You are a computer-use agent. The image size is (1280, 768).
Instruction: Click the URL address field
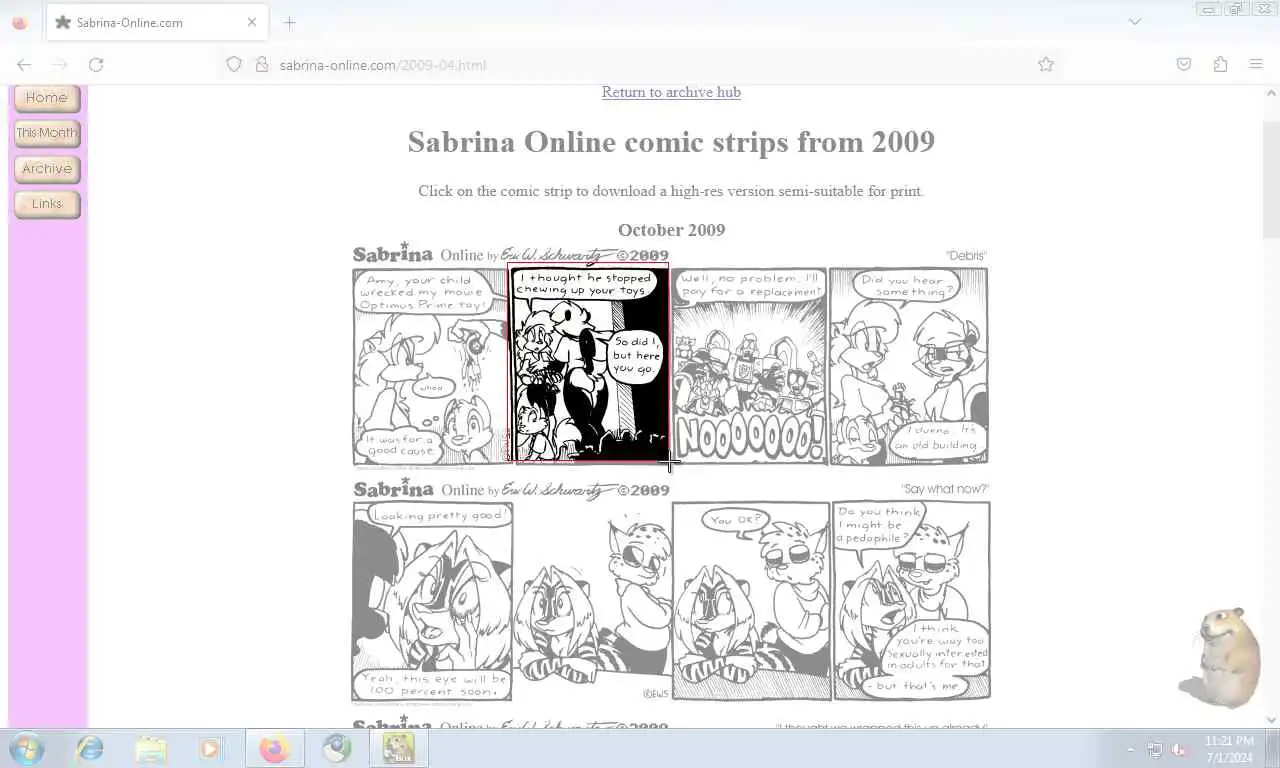pos(640,64)
